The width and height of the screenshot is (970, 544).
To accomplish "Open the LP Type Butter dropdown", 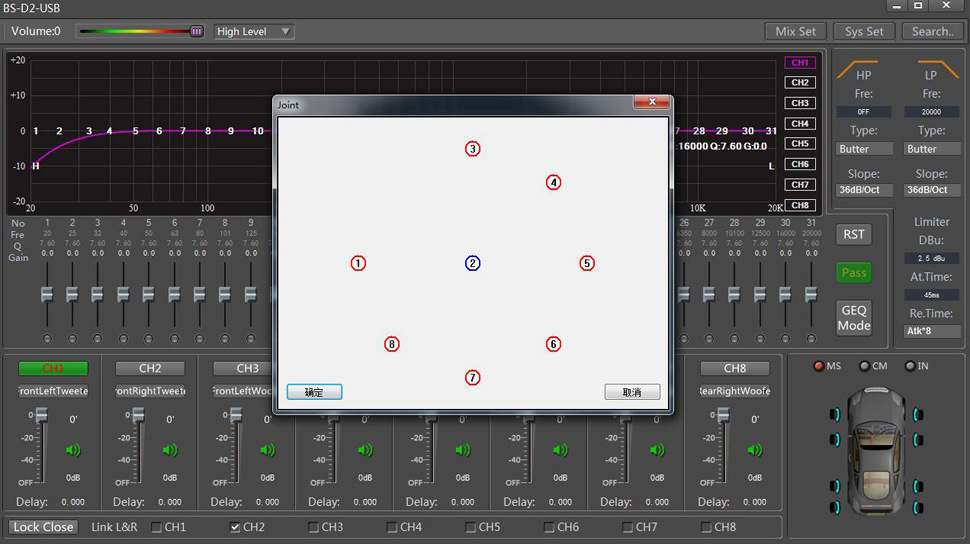I will click(932, 149).
